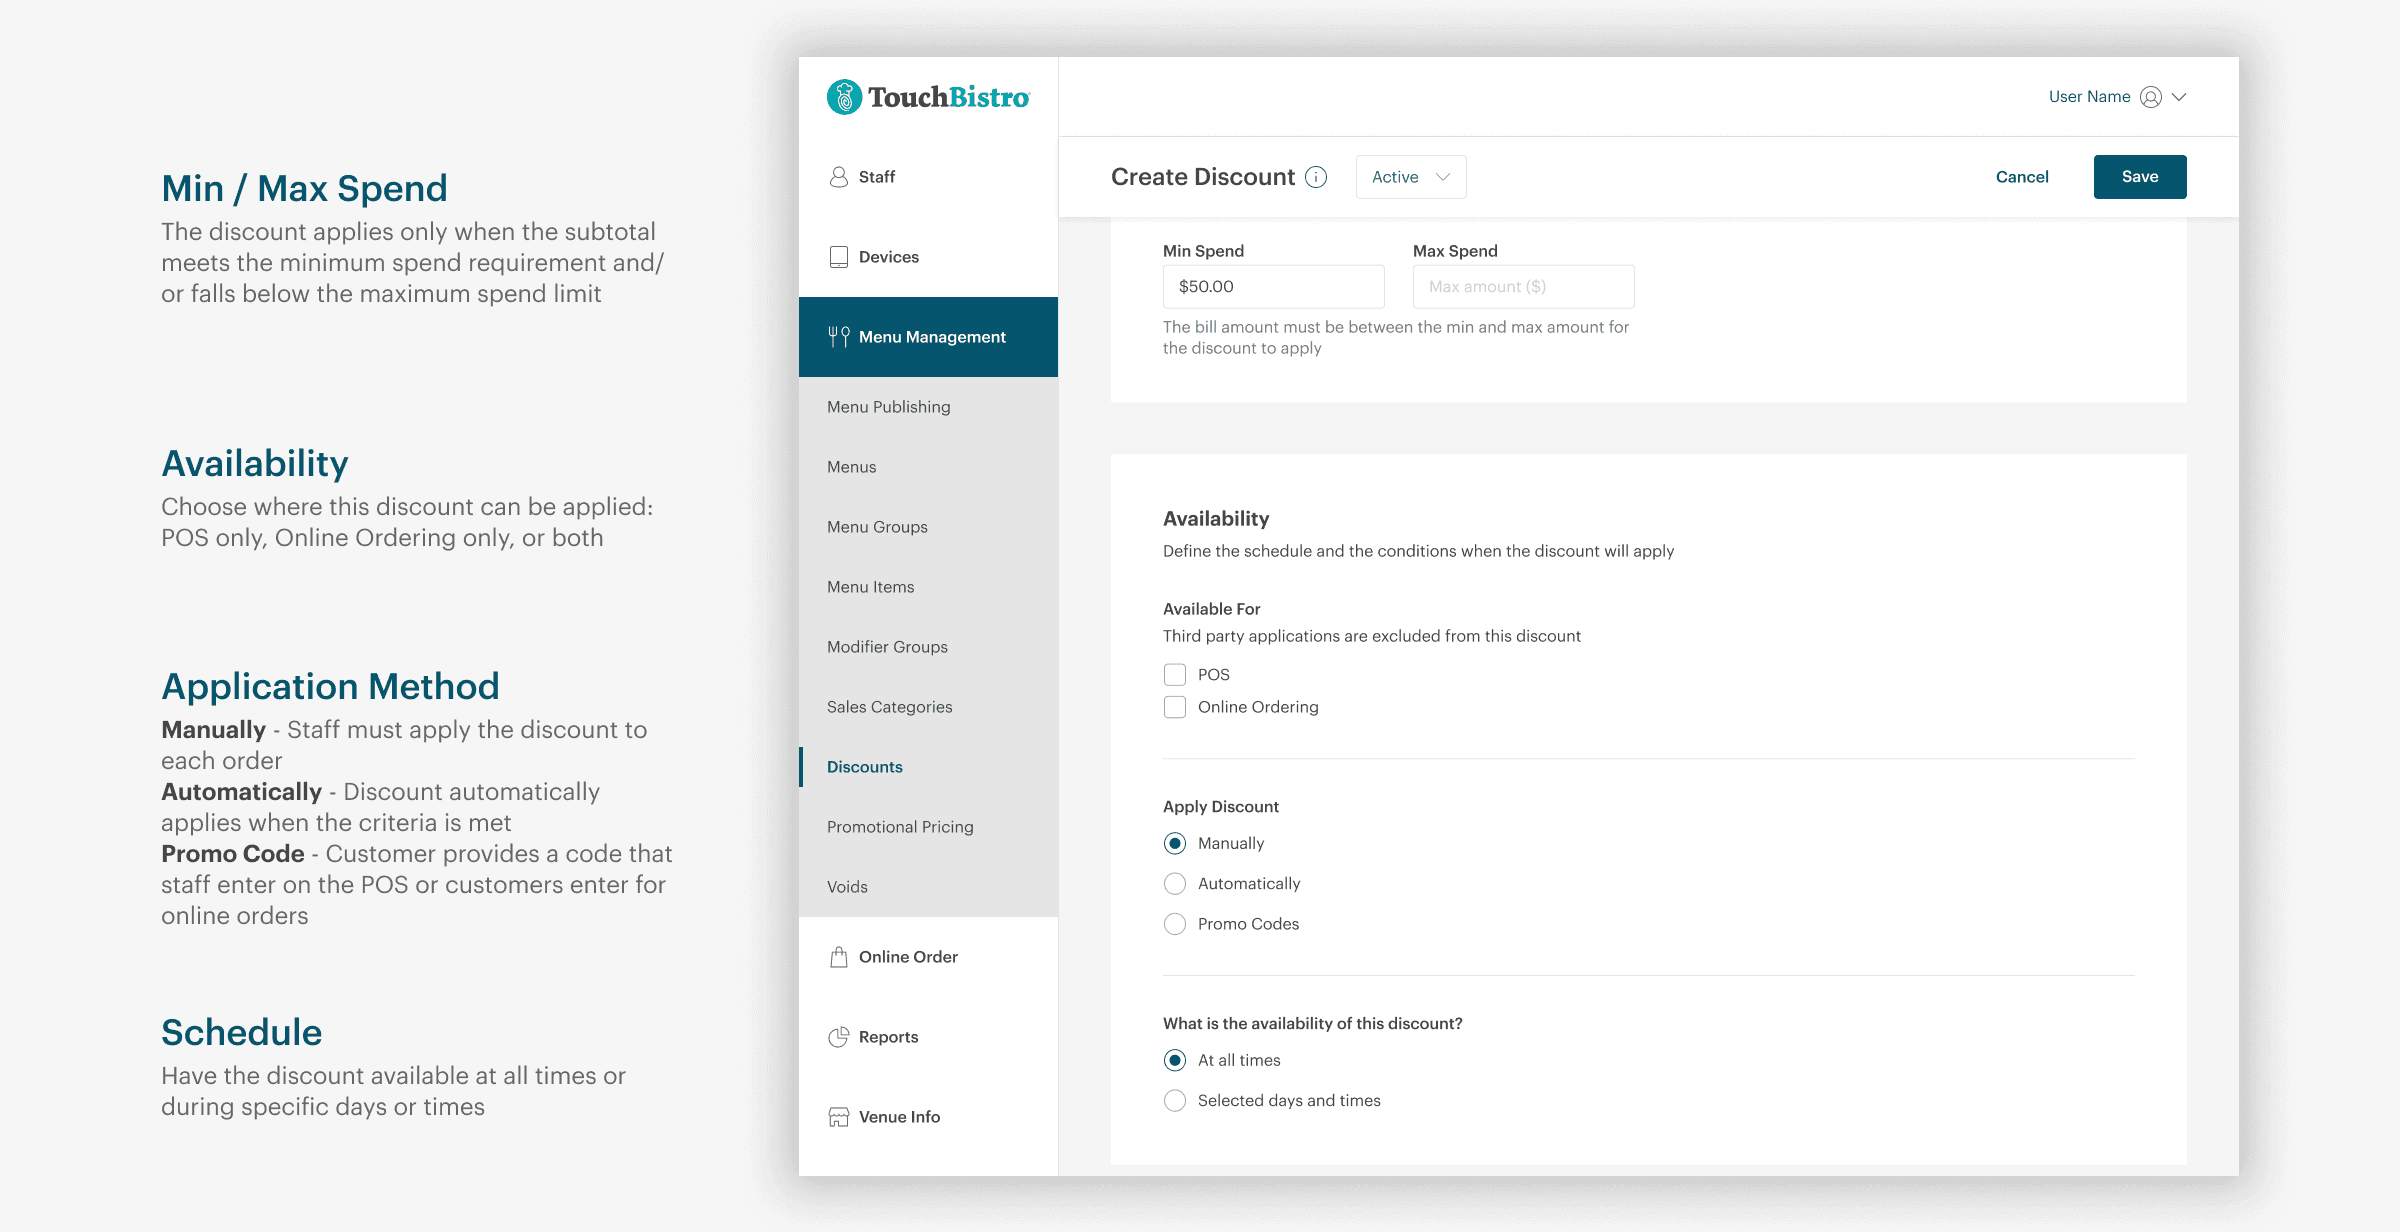Image resolution: width=2400 pixels, height=1232 pixels.
Task: Enable the POS checkbox
Action: [x=1175, y=675]
